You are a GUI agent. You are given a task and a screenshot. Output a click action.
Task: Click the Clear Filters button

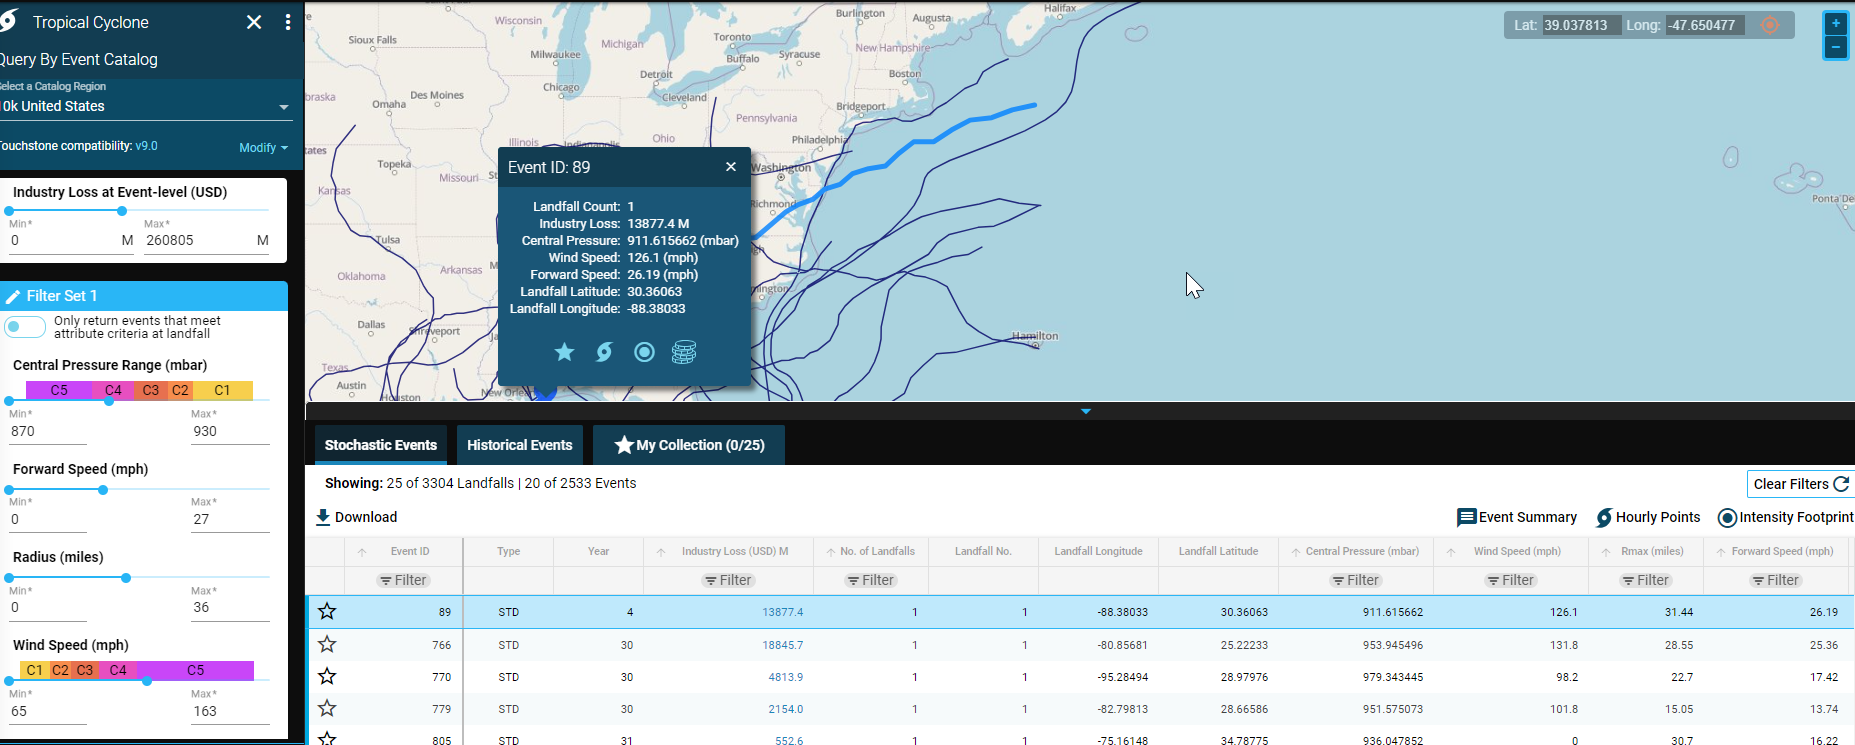click(1800, 484)
